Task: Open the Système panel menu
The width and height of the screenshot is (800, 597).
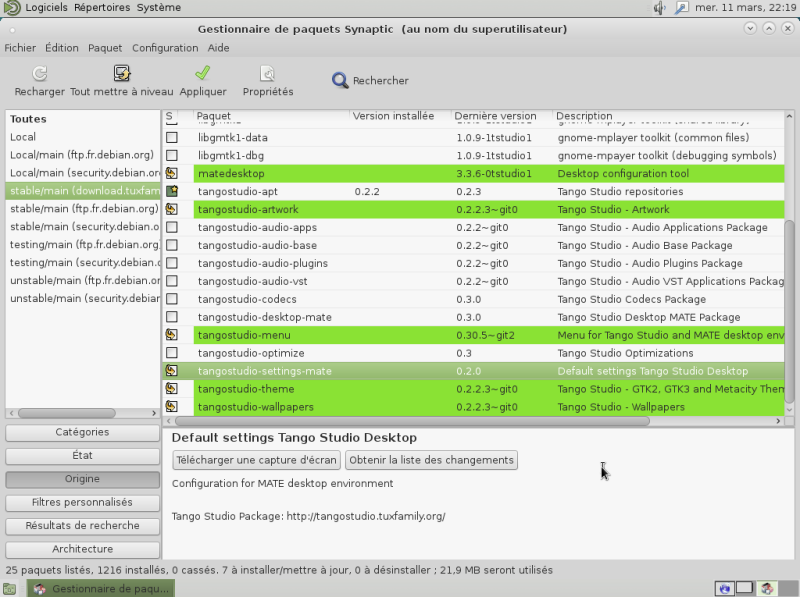Action: click(x=159, y=8)
